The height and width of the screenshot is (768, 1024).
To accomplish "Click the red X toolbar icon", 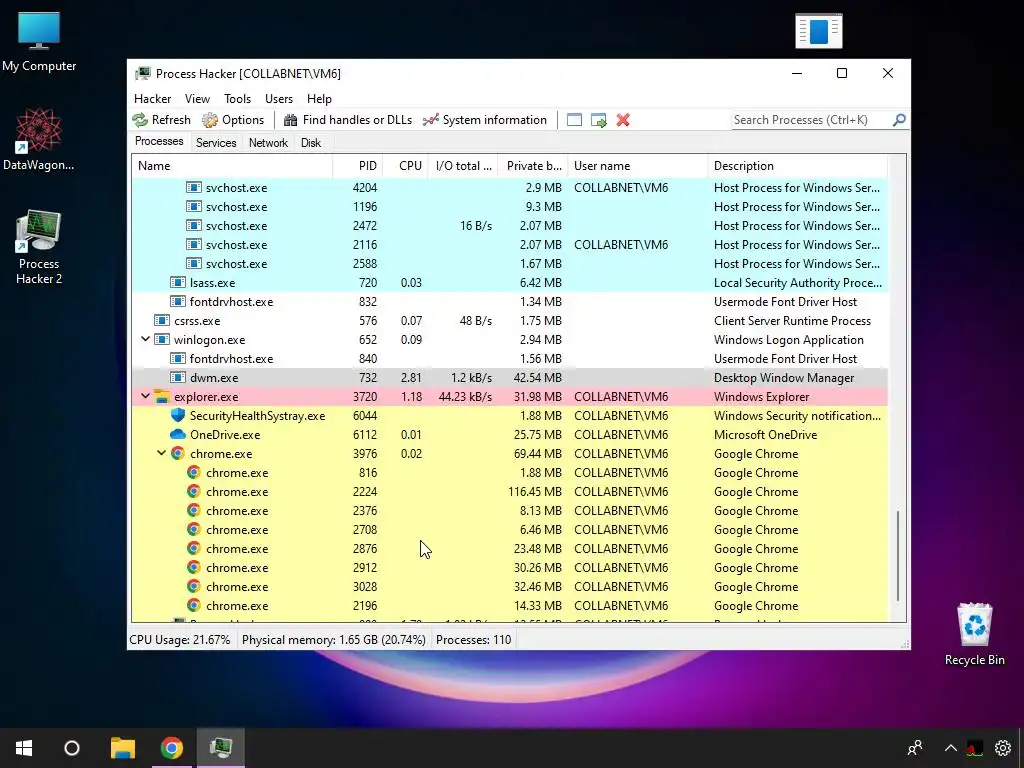I will click(623, 120).
